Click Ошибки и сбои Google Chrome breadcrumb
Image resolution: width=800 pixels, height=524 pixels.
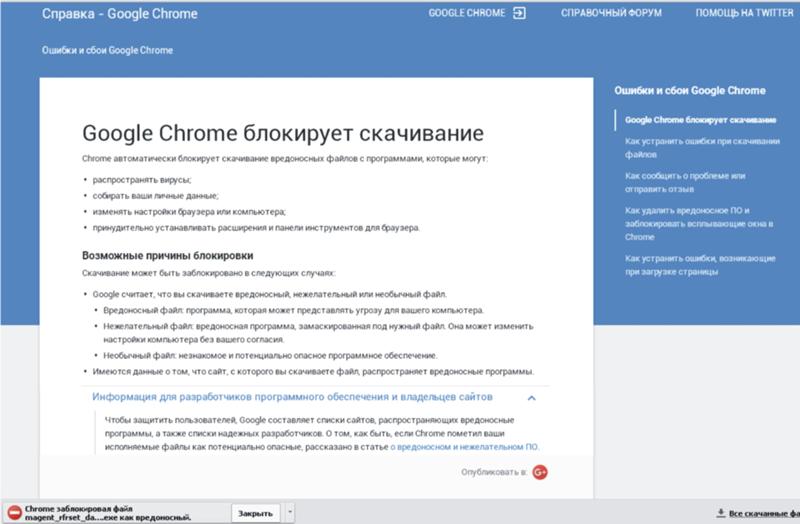(x=107, y=51)
